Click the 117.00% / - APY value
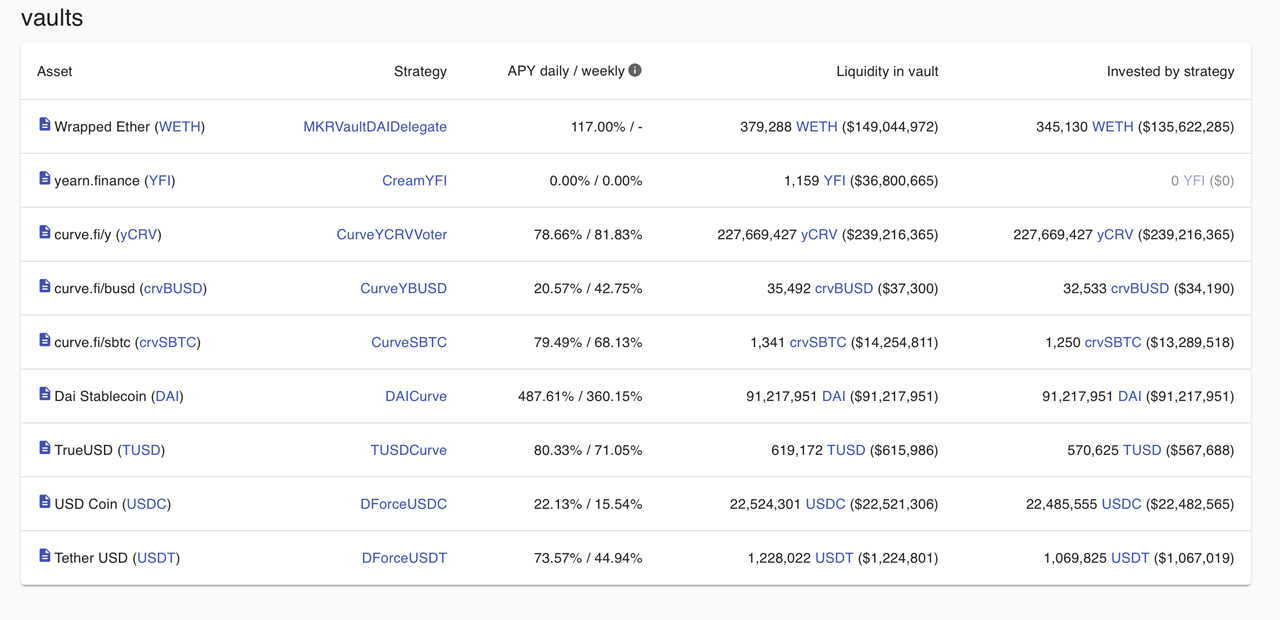 [x=607, y=127]
